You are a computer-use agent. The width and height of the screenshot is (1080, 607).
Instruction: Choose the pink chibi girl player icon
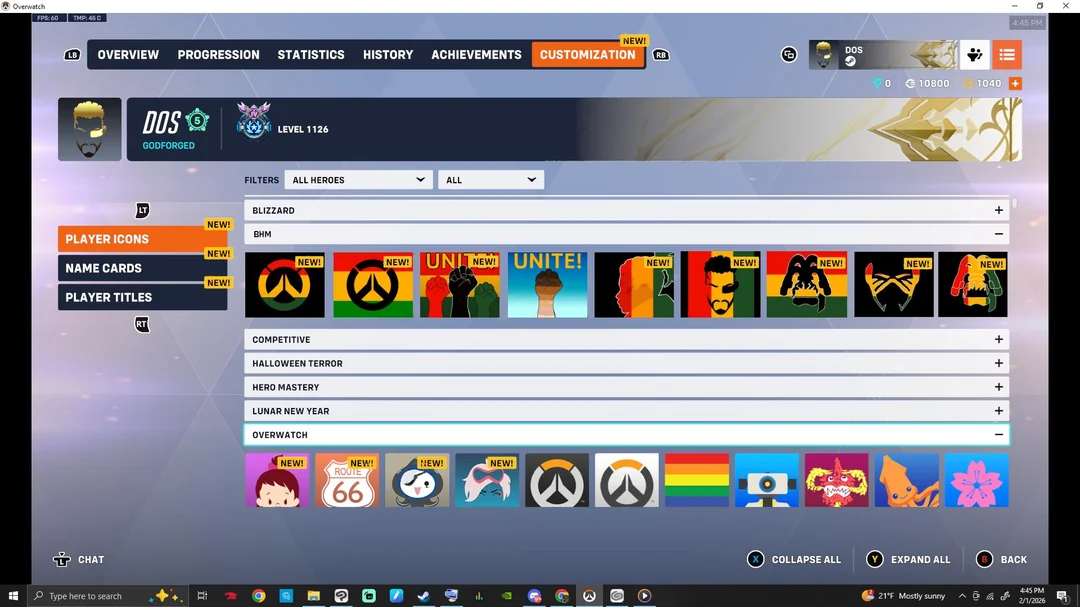278,480
